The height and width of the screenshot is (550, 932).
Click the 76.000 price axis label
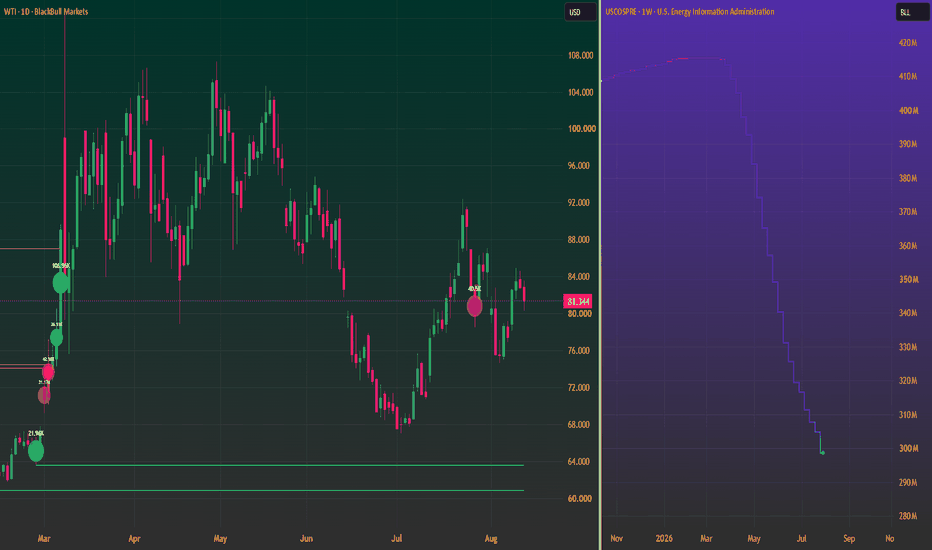point(579,350)
